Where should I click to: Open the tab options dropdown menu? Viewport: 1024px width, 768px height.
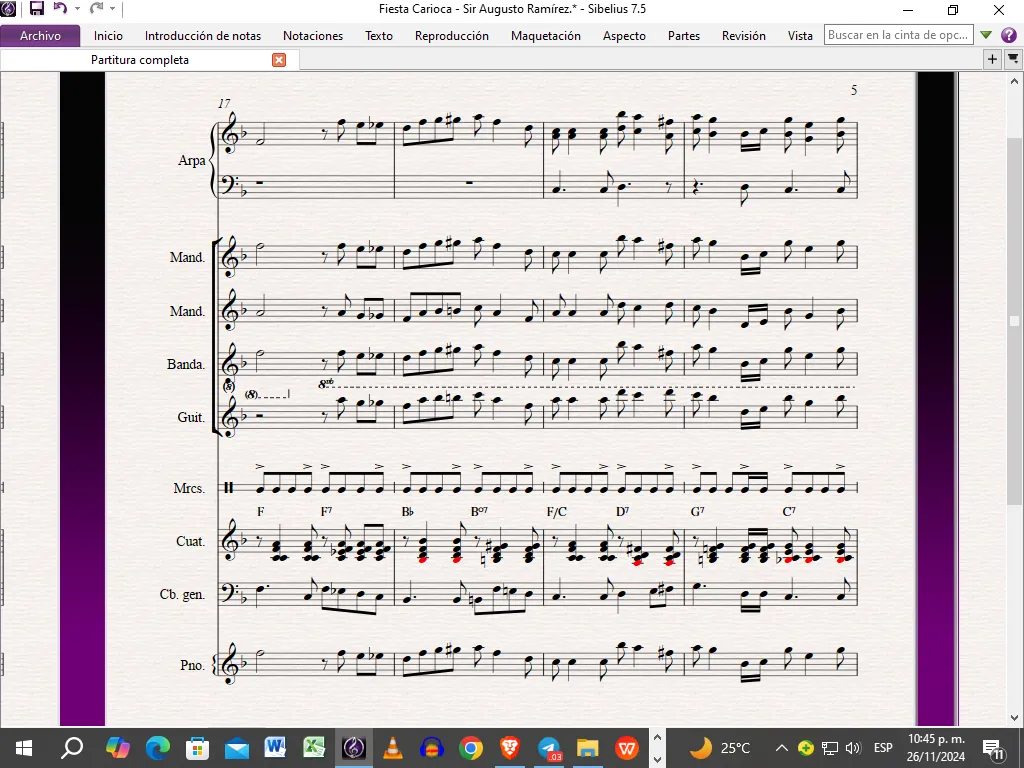[1013, 59]
